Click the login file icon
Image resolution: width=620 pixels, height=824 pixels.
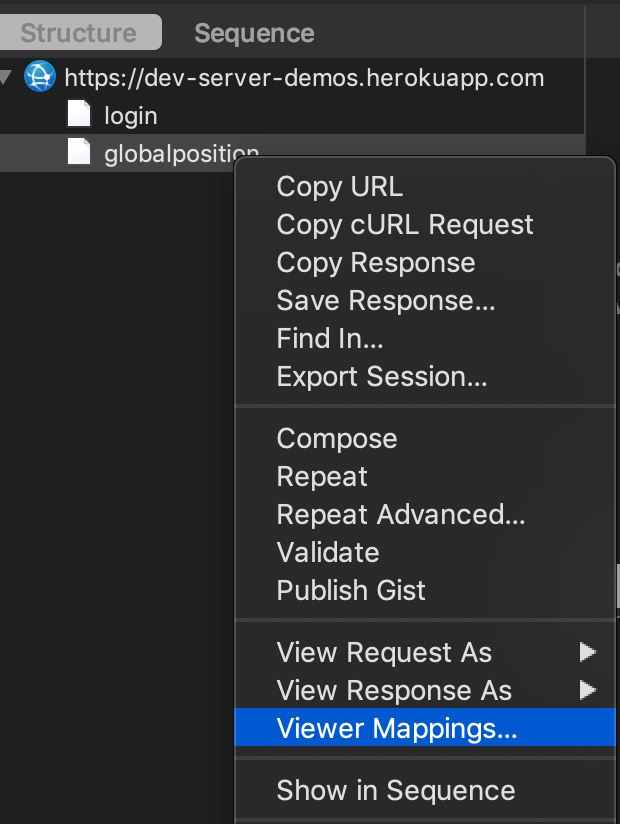click(x=79, y=114)
